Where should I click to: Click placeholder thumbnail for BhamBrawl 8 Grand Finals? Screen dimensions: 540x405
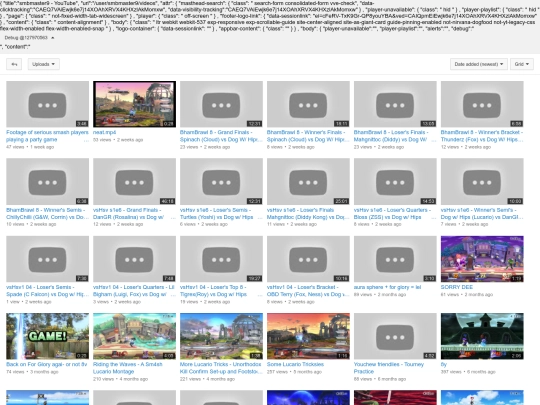point(221,104)
